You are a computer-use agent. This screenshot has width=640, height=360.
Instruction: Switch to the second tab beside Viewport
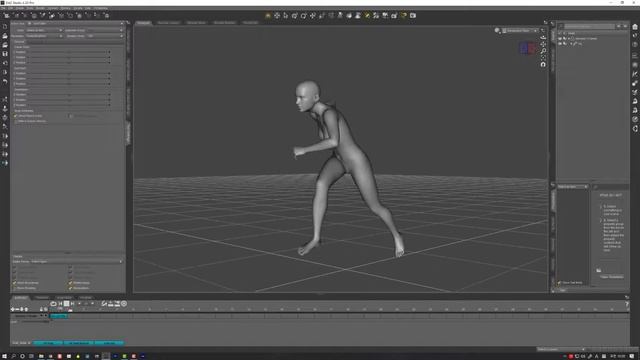169,23
